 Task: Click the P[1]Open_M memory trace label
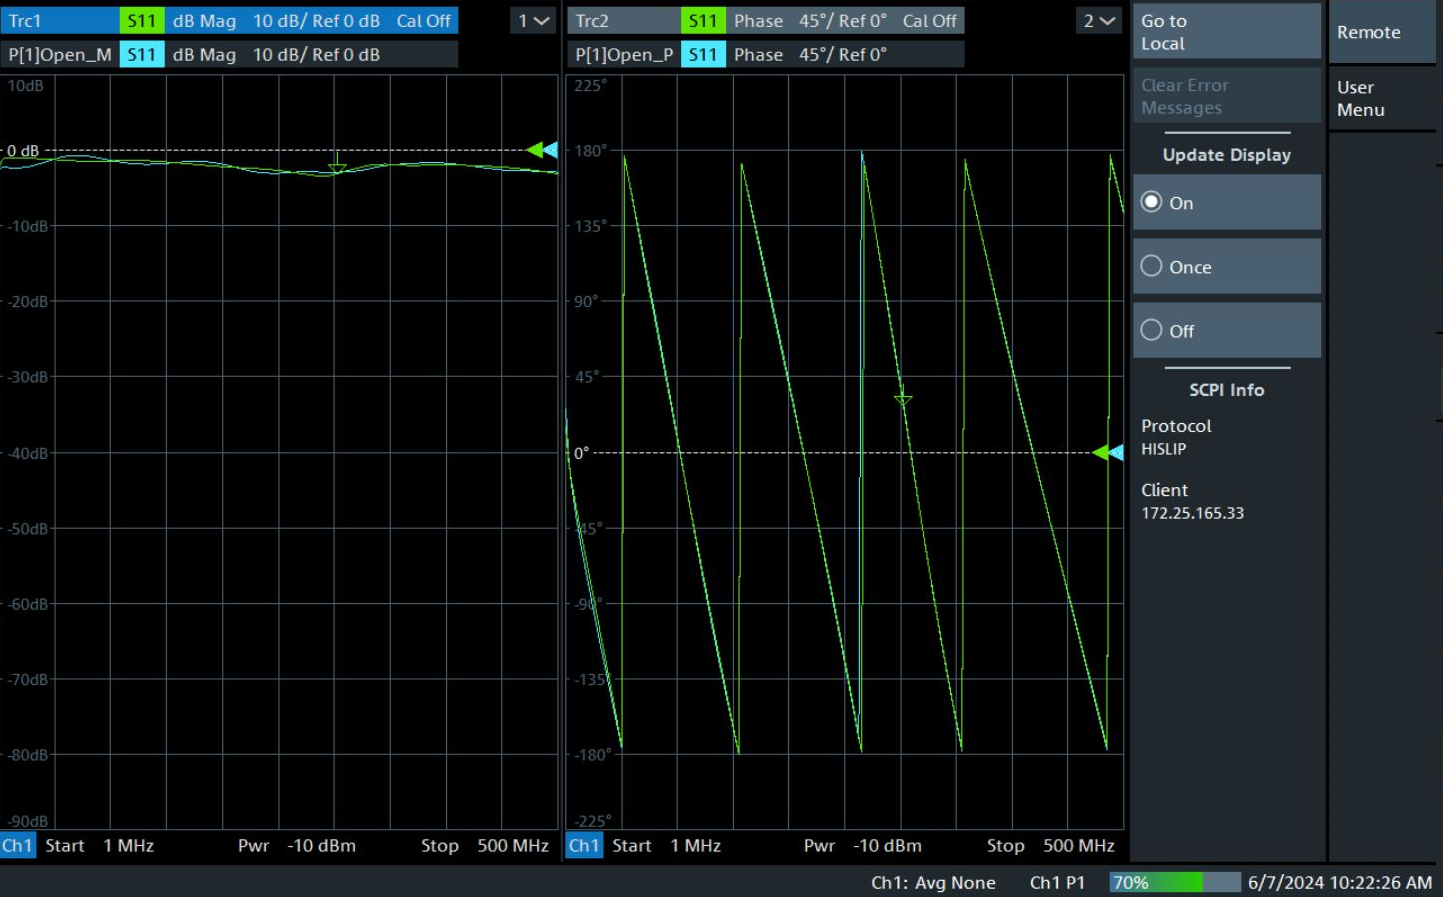click(x=60, y=55)
